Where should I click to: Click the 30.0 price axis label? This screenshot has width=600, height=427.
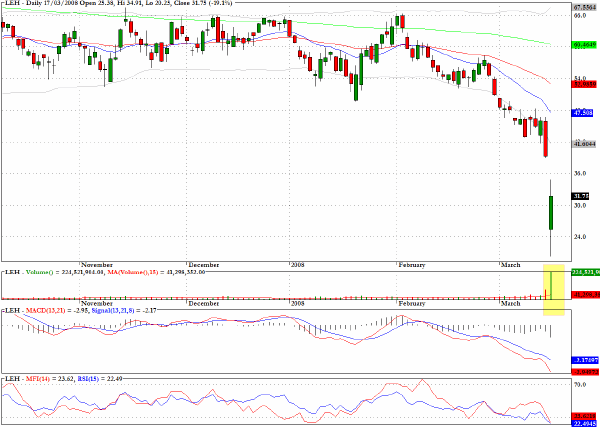point(579,205)
